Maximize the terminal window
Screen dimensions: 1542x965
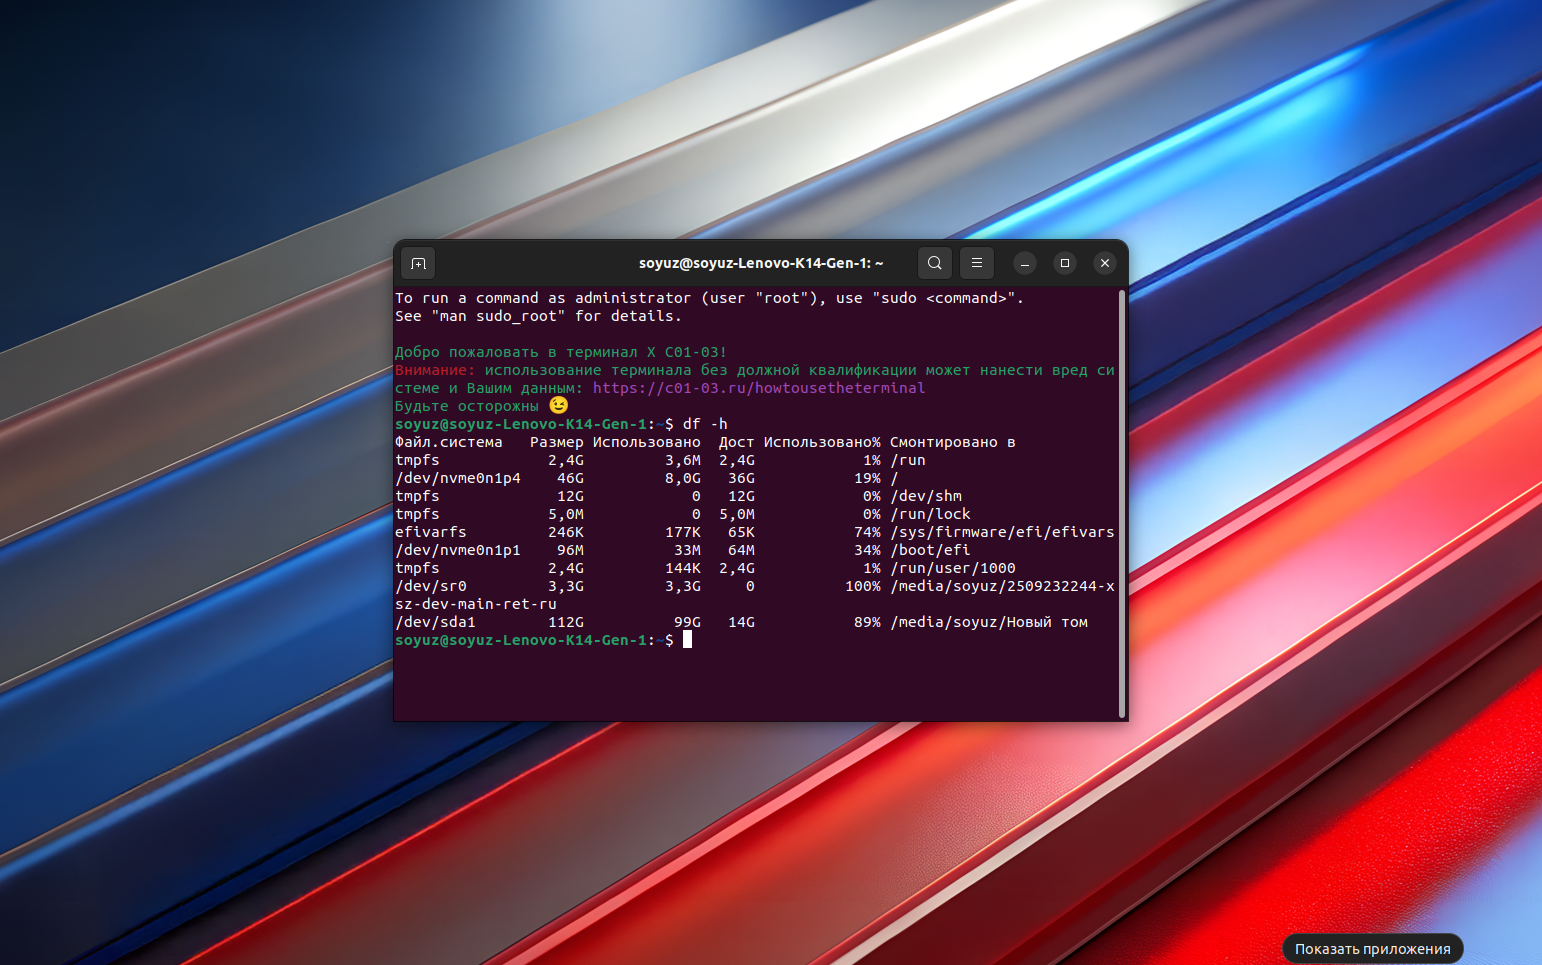point(1065,263)
